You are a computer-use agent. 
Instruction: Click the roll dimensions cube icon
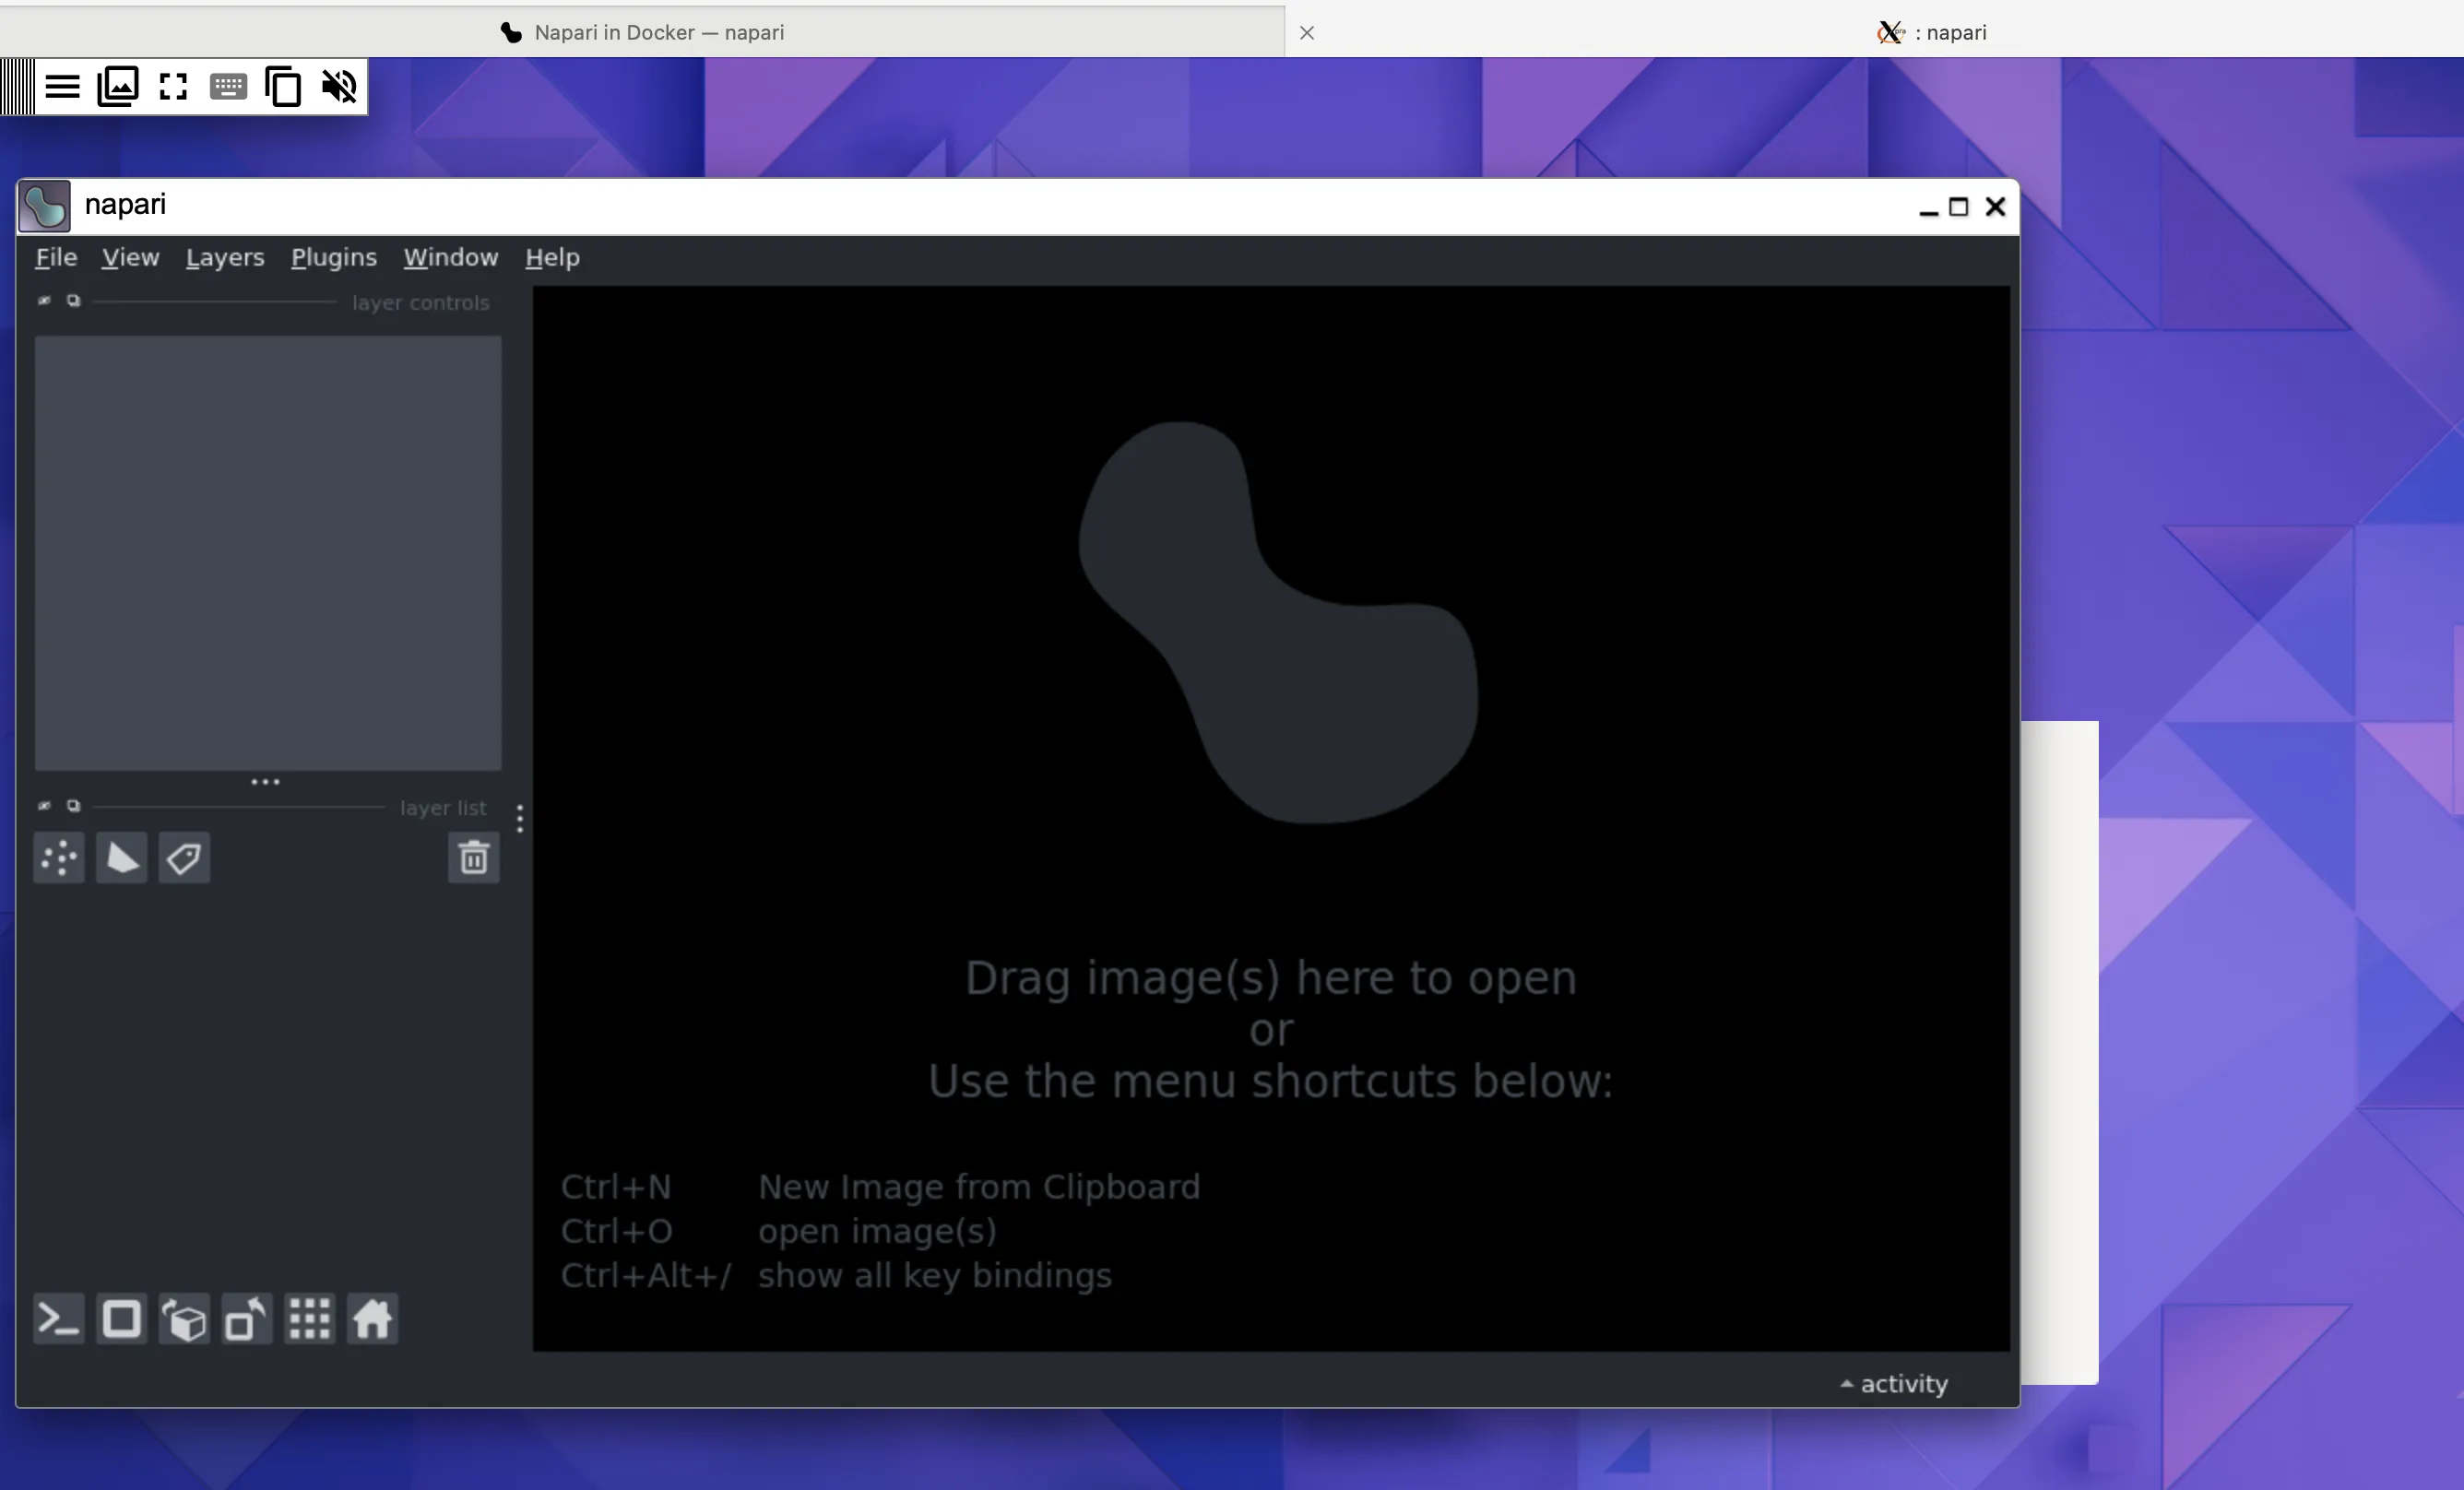coord(184,1319)
